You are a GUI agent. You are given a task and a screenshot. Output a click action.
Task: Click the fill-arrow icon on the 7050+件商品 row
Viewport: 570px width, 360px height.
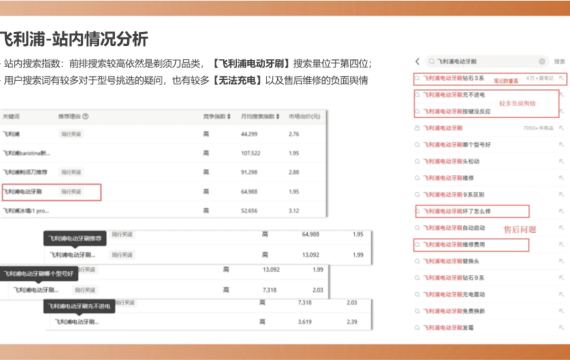(x=561, y=128)
